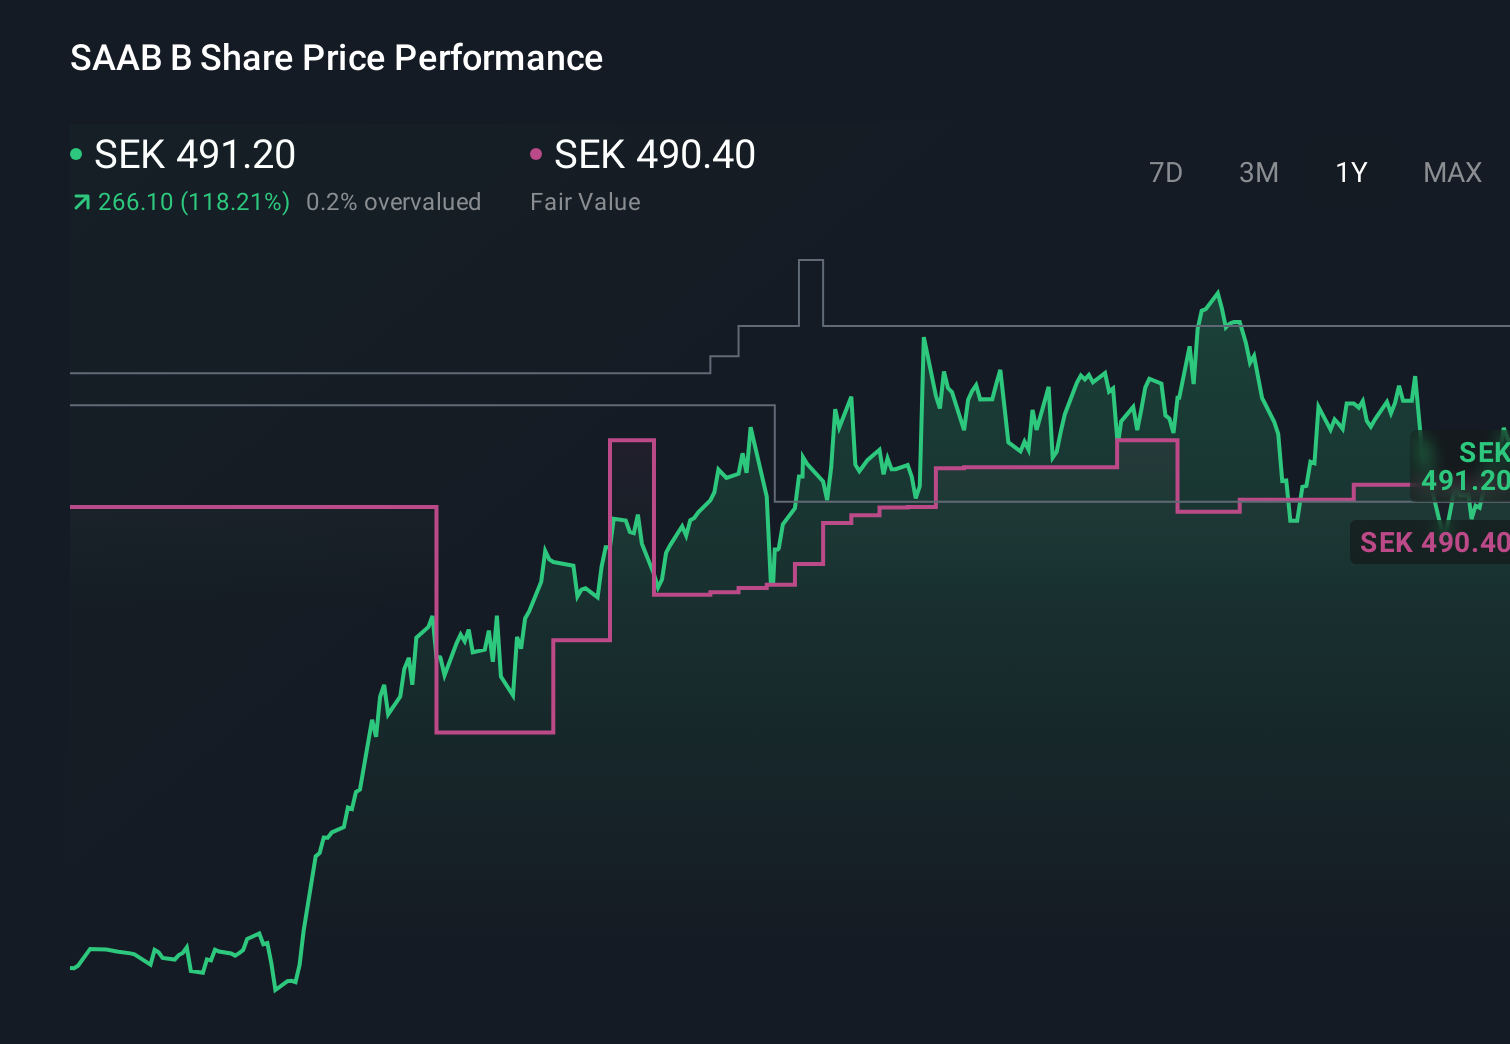
Task: Click the pink SEK 490.40 chart end label
Action: pyautogui.click(x=1432, y=542)
